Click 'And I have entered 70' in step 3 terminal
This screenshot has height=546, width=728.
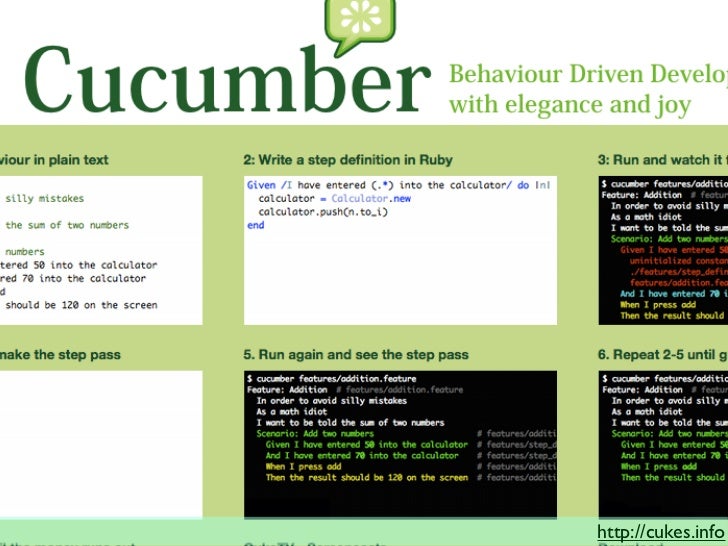tap(674, 294)
